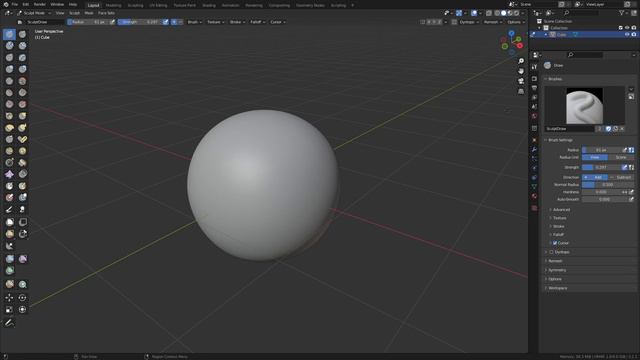Click the pan view hand icon
The image size is (640, 360).
521,71
